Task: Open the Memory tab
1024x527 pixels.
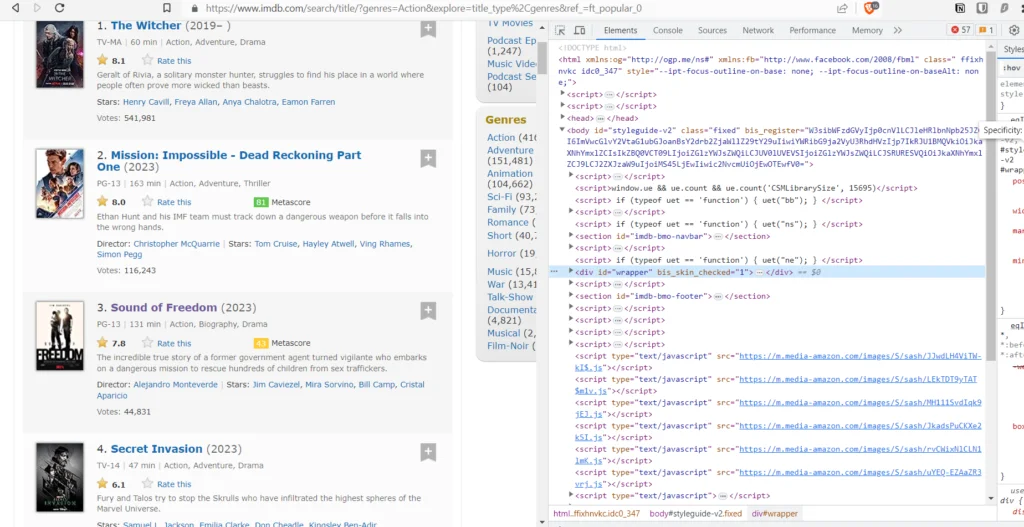Action: pos(867,31)
